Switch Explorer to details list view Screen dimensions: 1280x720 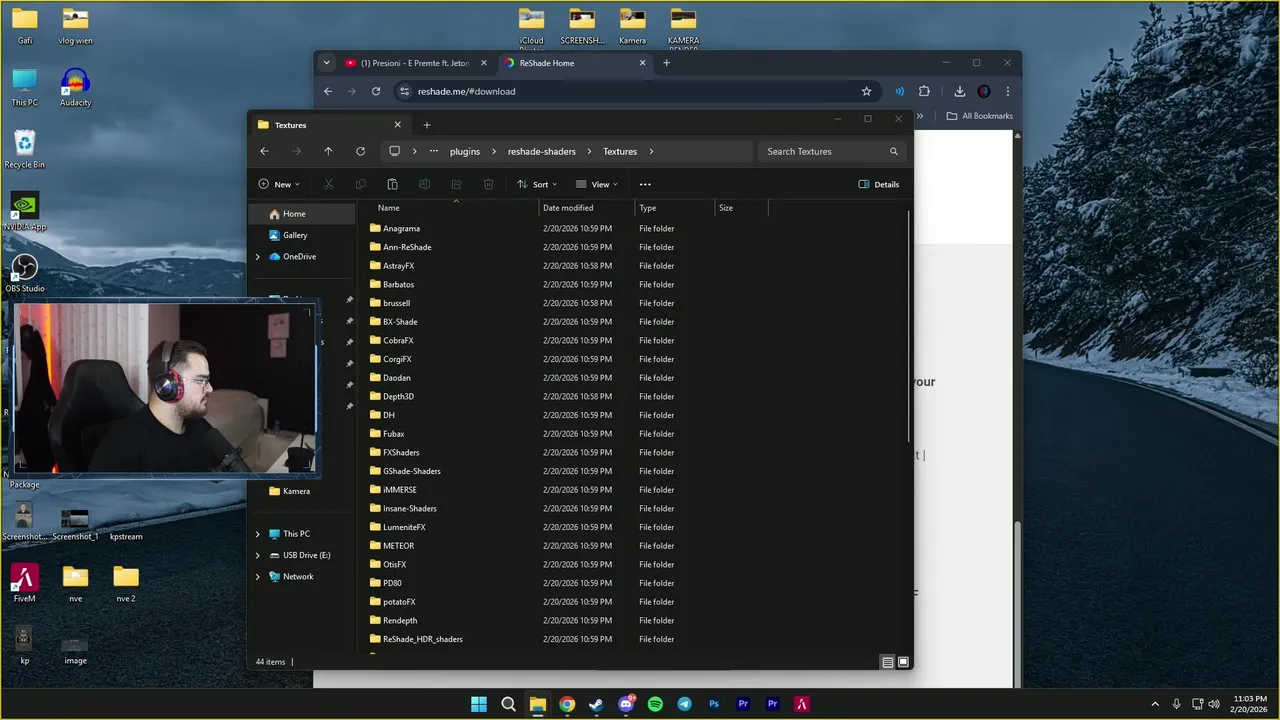click(887, 662)
